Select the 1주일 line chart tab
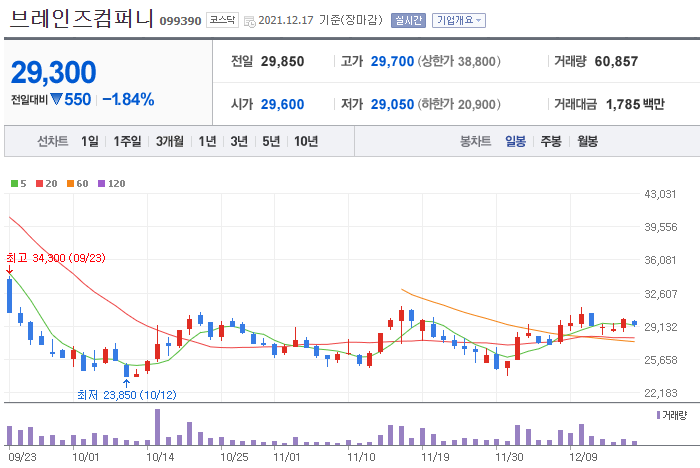The height and width of the screenshot is (468, 700). click(x=127, y=142)
